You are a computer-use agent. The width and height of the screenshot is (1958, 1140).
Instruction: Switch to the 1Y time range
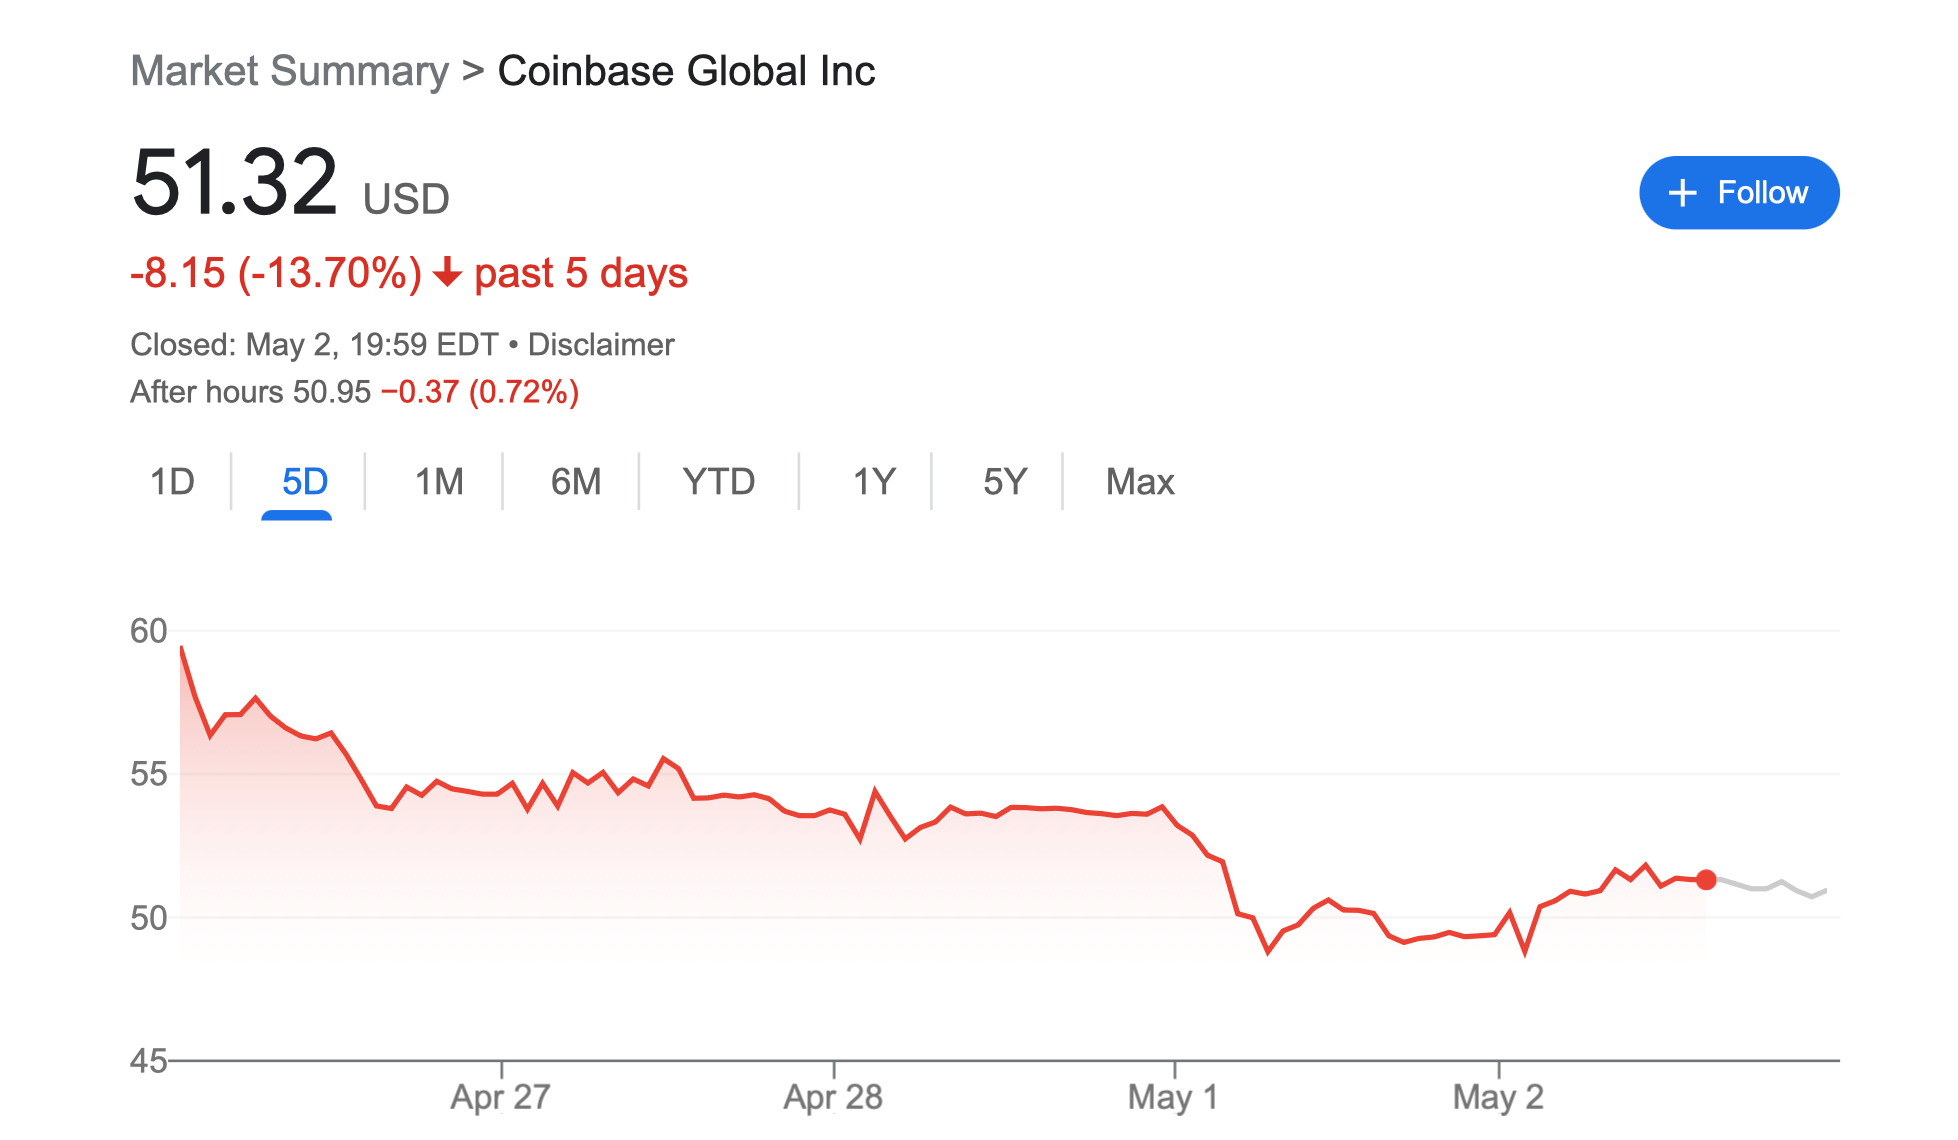(x=874, y=482)
